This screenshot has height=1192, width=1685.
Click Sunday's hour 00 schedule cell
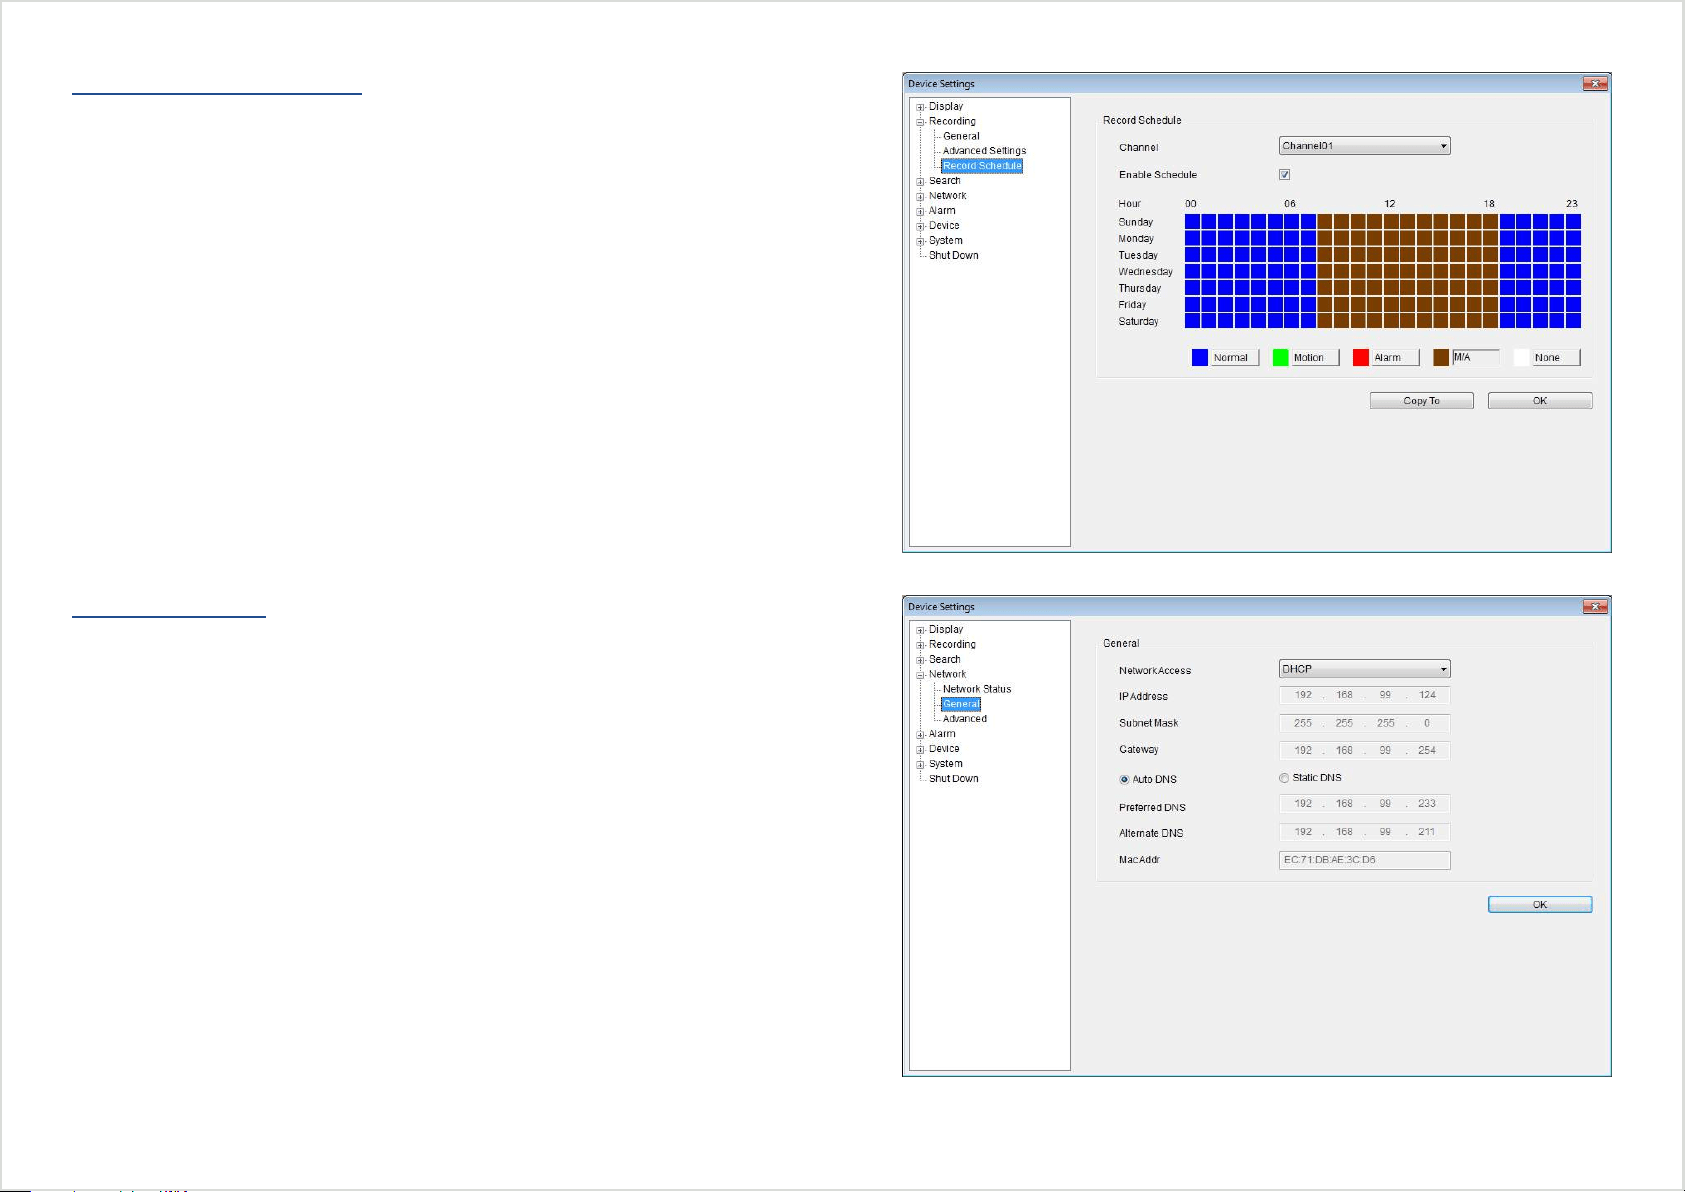point(1192,222)
